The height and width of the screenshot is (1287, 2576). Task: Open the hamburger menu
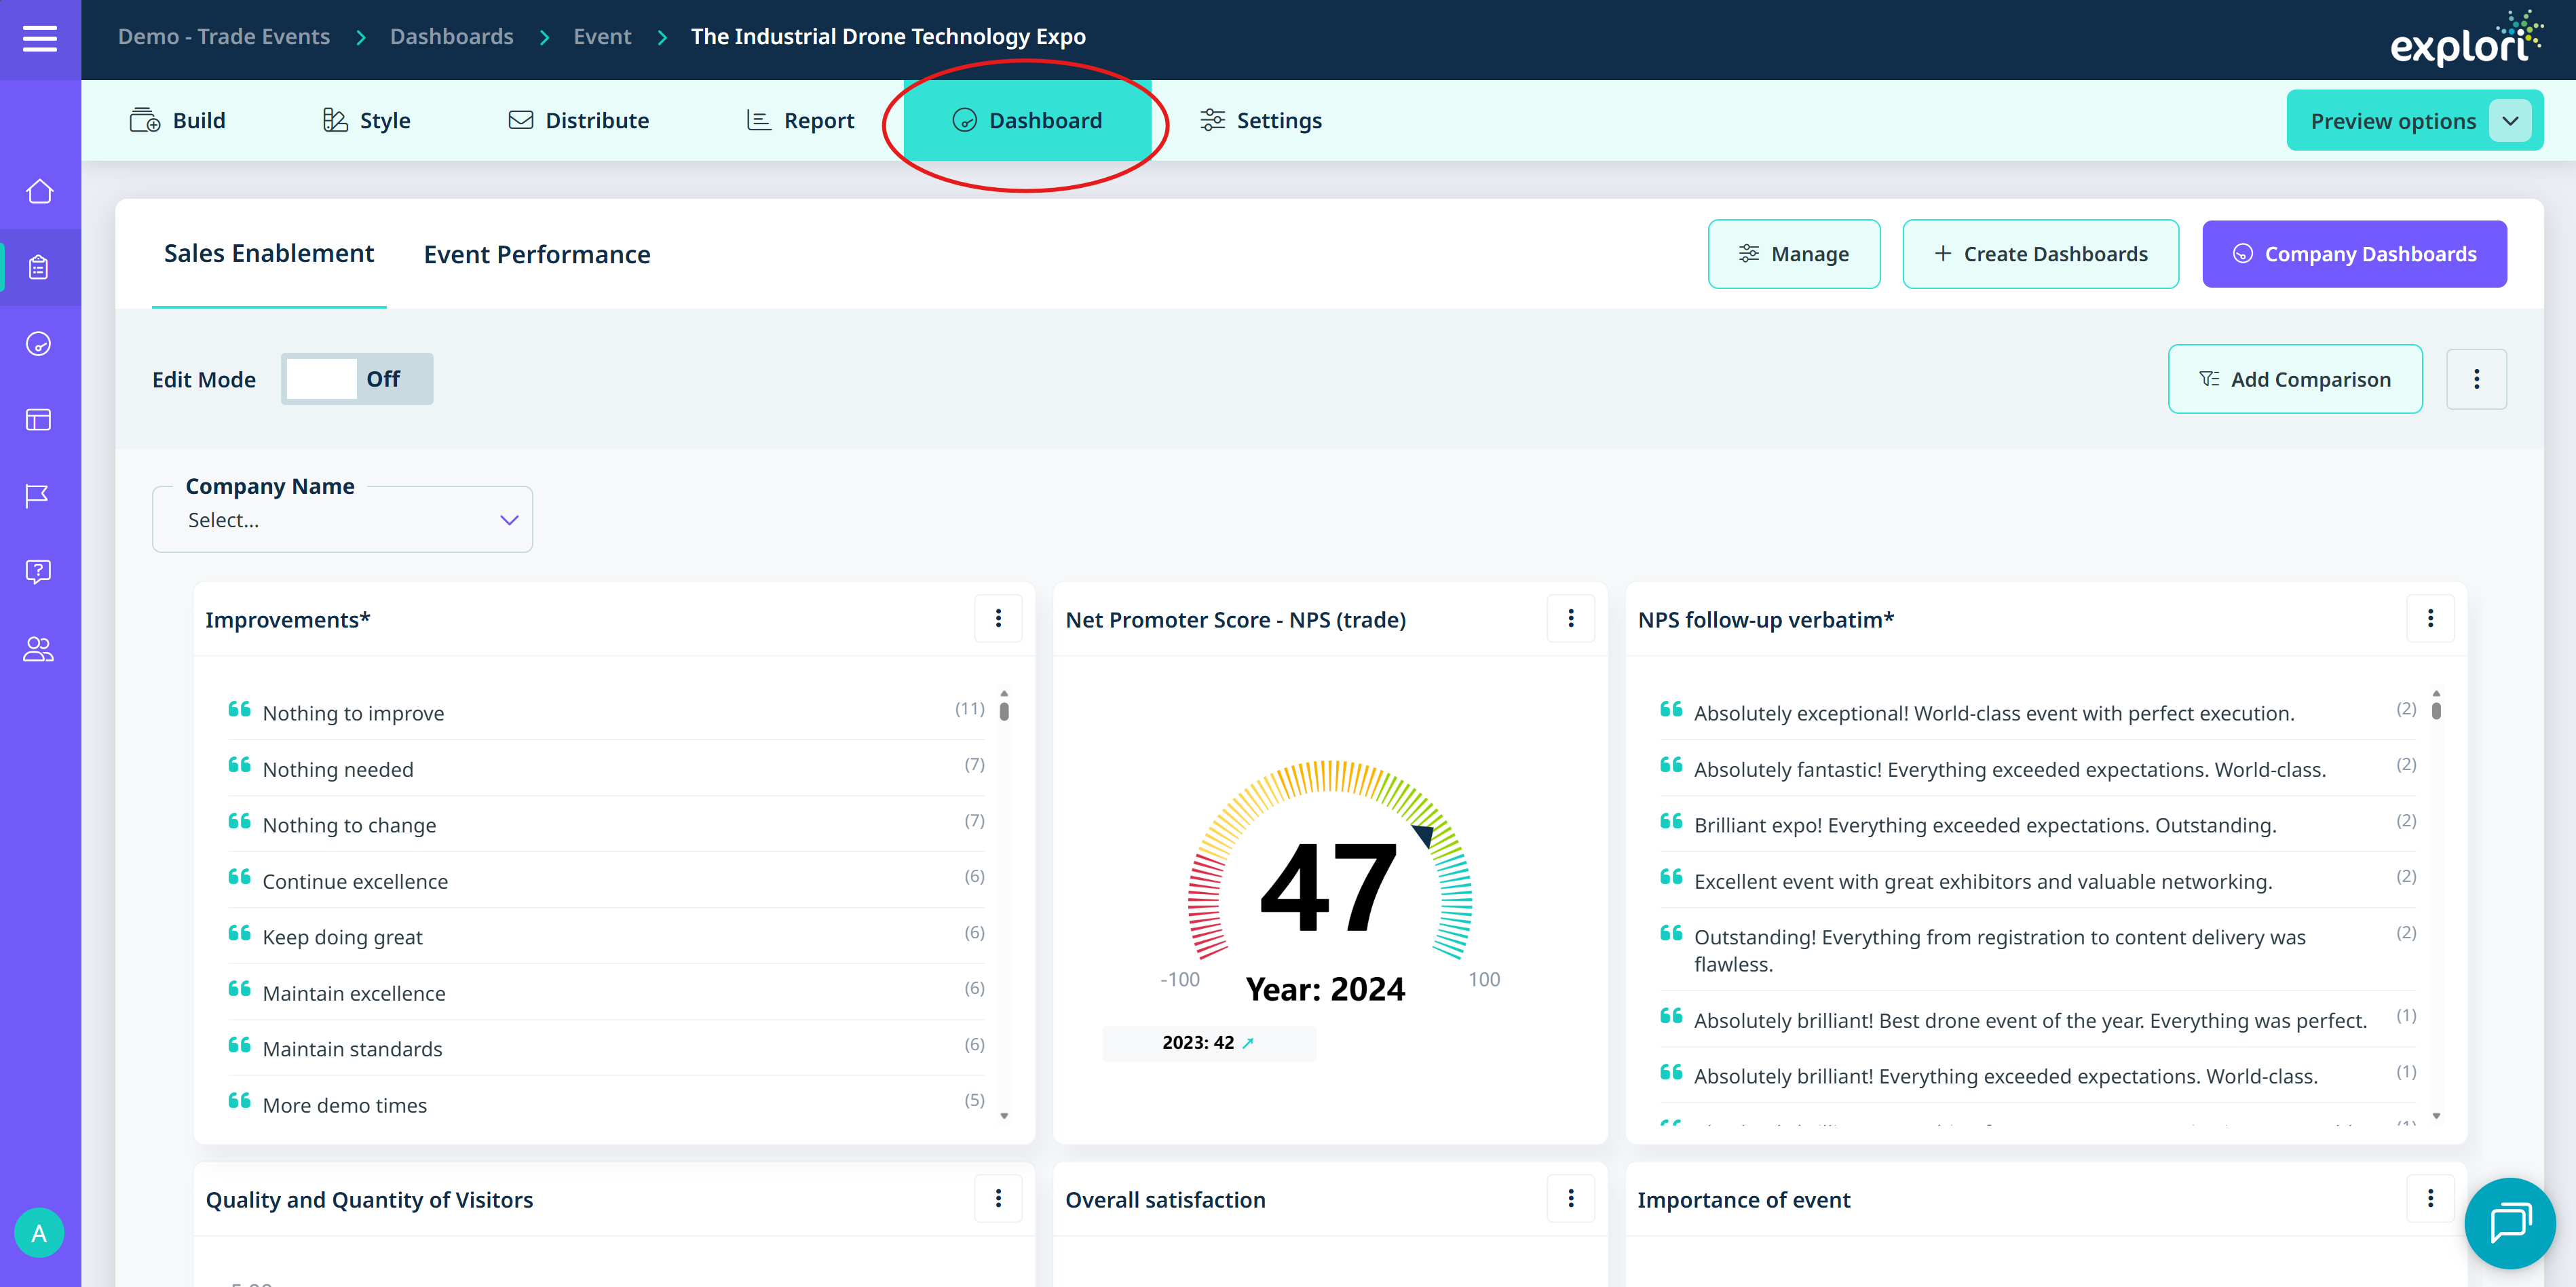(x=40, y=38)
